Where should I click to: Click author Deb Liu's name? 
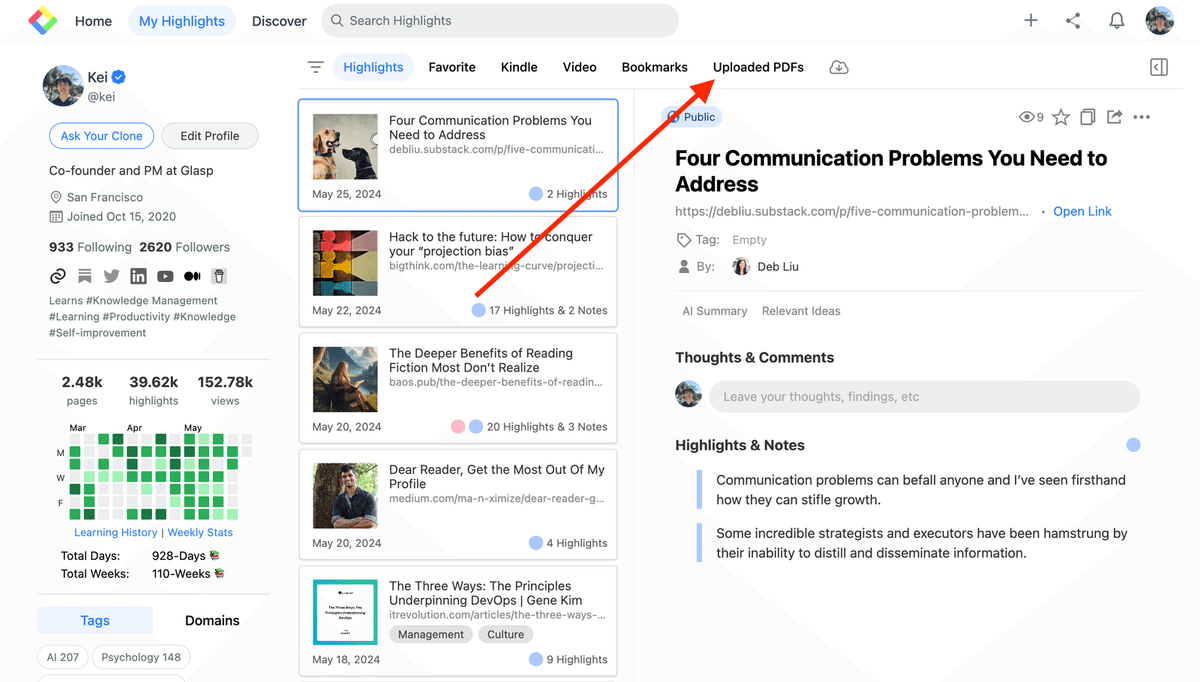click(778, 267)
